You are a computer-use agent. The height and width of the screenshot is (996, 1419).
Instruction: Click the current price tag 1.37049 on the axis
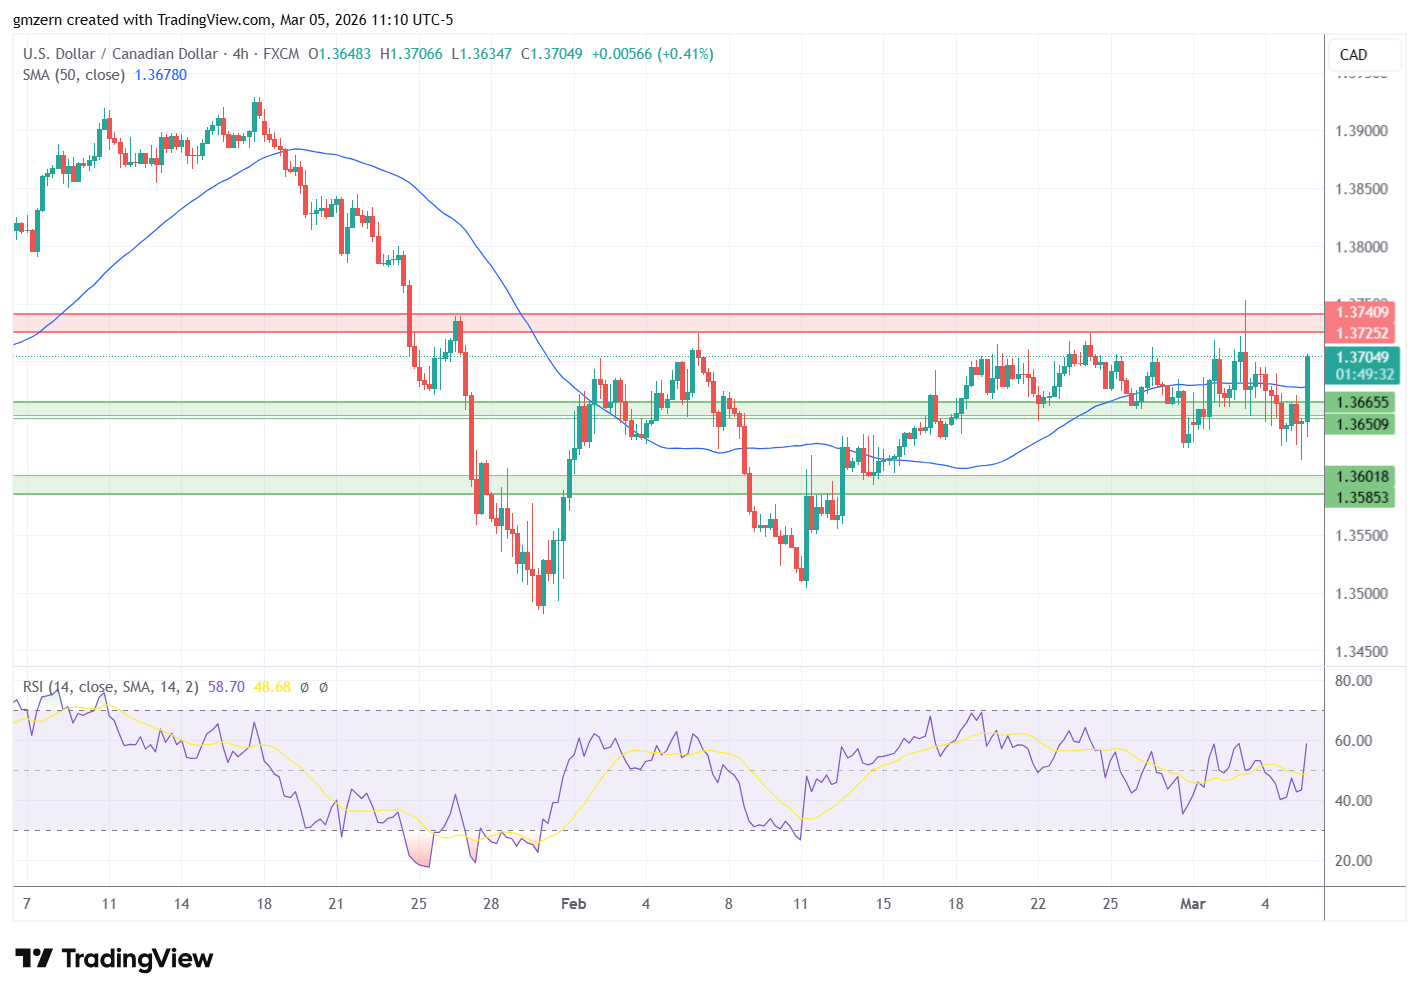pos(1362,357)
